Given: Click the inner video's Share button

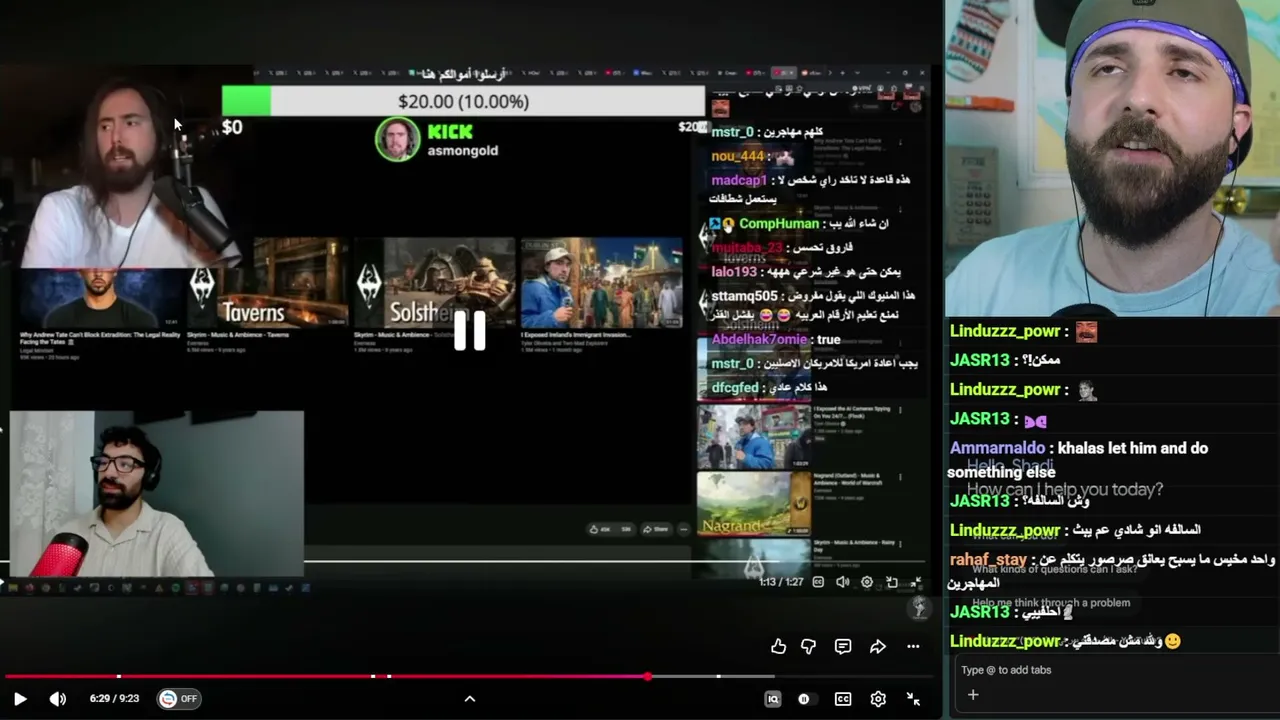Looking at the screenshot, I should click(656, 529).
